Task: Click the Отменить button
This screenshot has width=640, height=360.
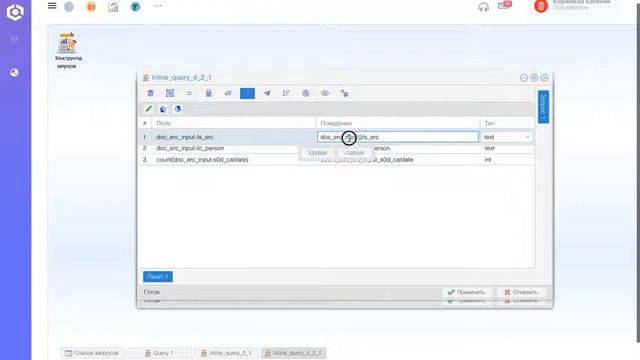Action: pyautogui.click(x=521, y=292)
